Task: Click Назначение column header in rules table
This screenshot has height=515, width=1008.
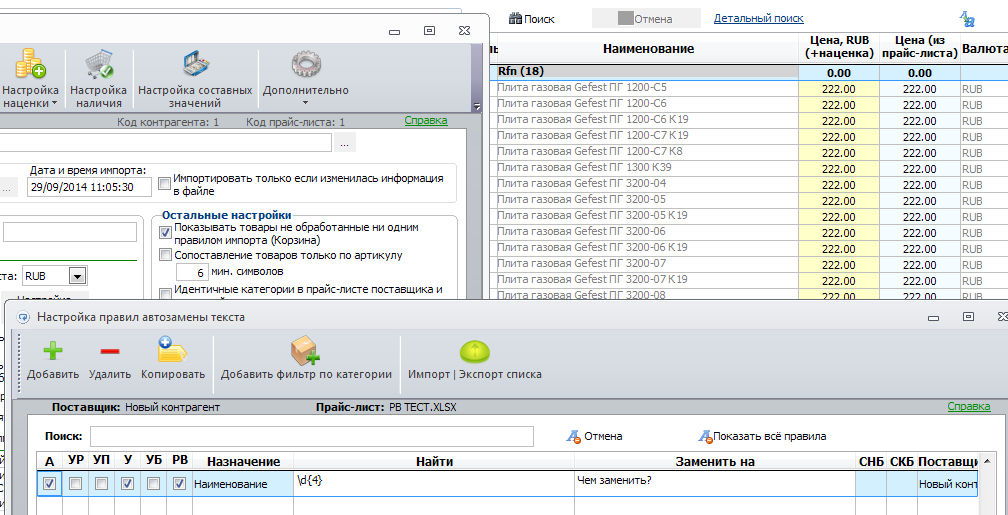Action: [x=243, y=462]
